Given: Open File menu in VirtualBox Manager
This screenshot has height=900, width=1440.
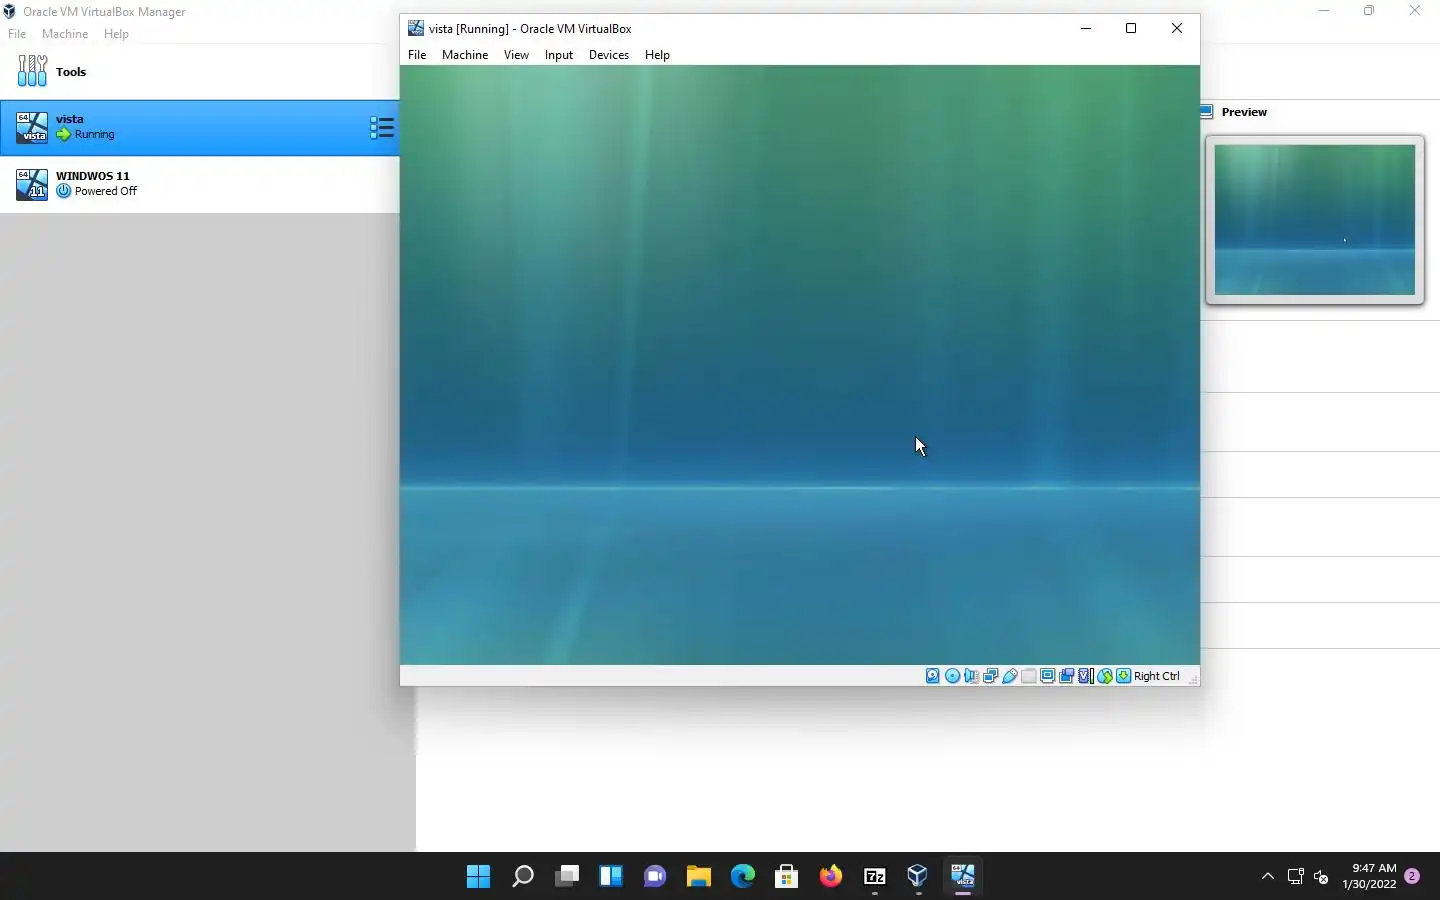Looking at the screenshot, I should coord(17,33).
